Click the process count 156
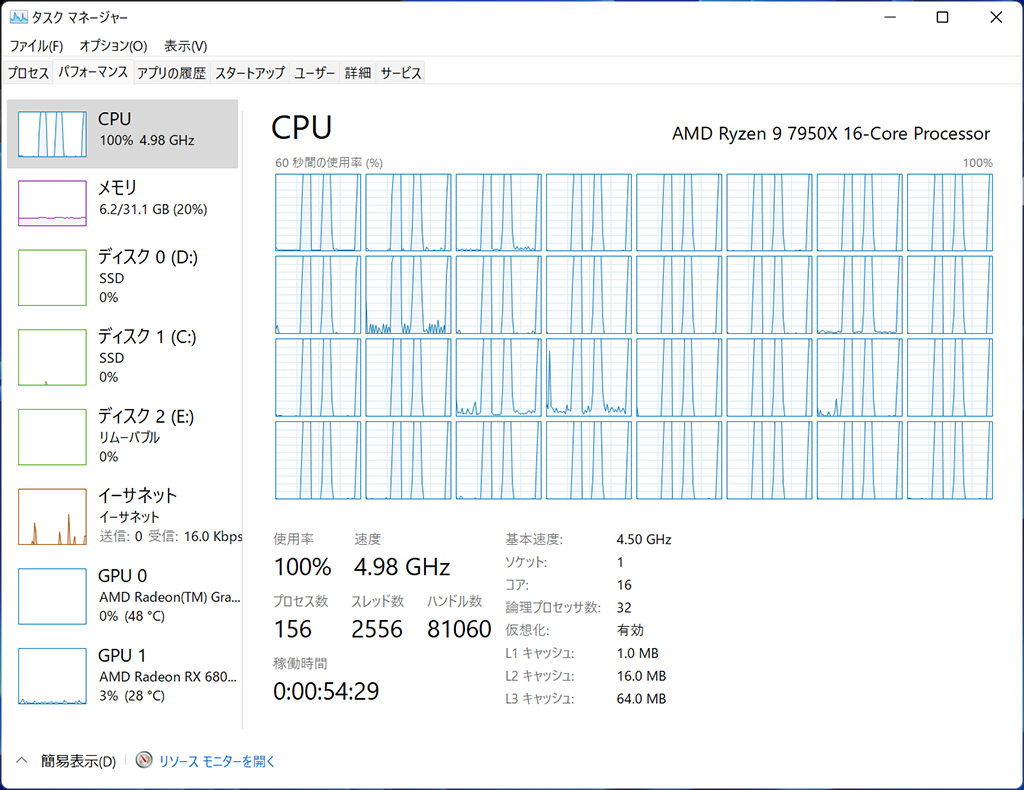1024x790 pixels. pos(293,629)
